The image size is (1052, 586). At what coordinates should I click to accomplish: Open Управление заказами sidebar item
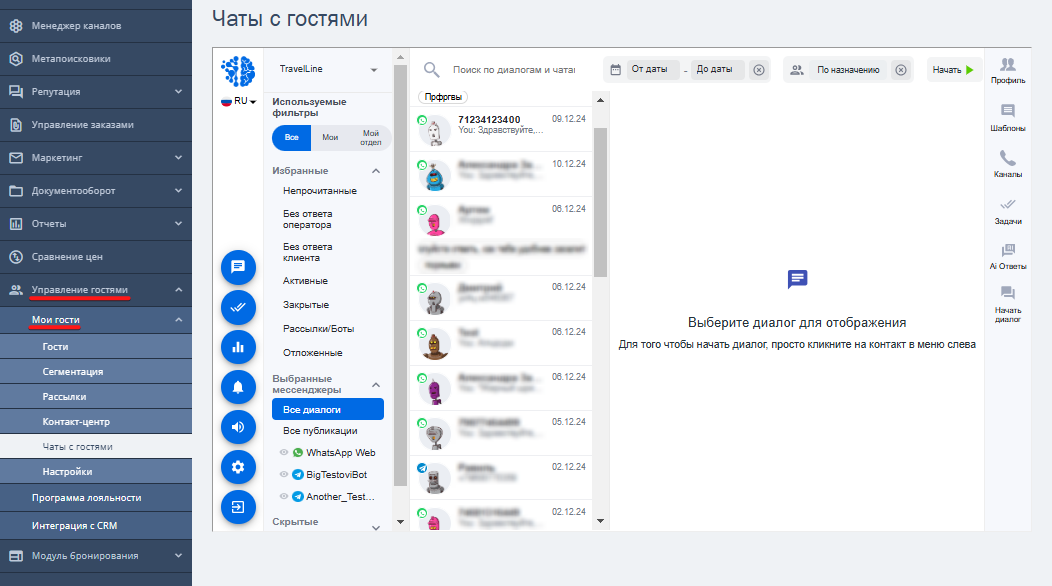click(96, 125)
